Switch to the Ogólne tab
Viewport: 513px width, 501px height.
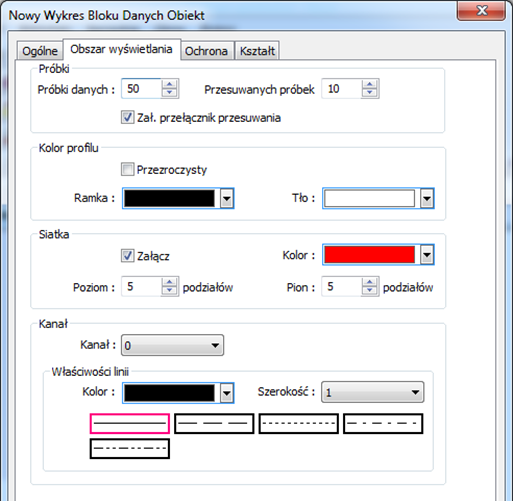[40, 51]
